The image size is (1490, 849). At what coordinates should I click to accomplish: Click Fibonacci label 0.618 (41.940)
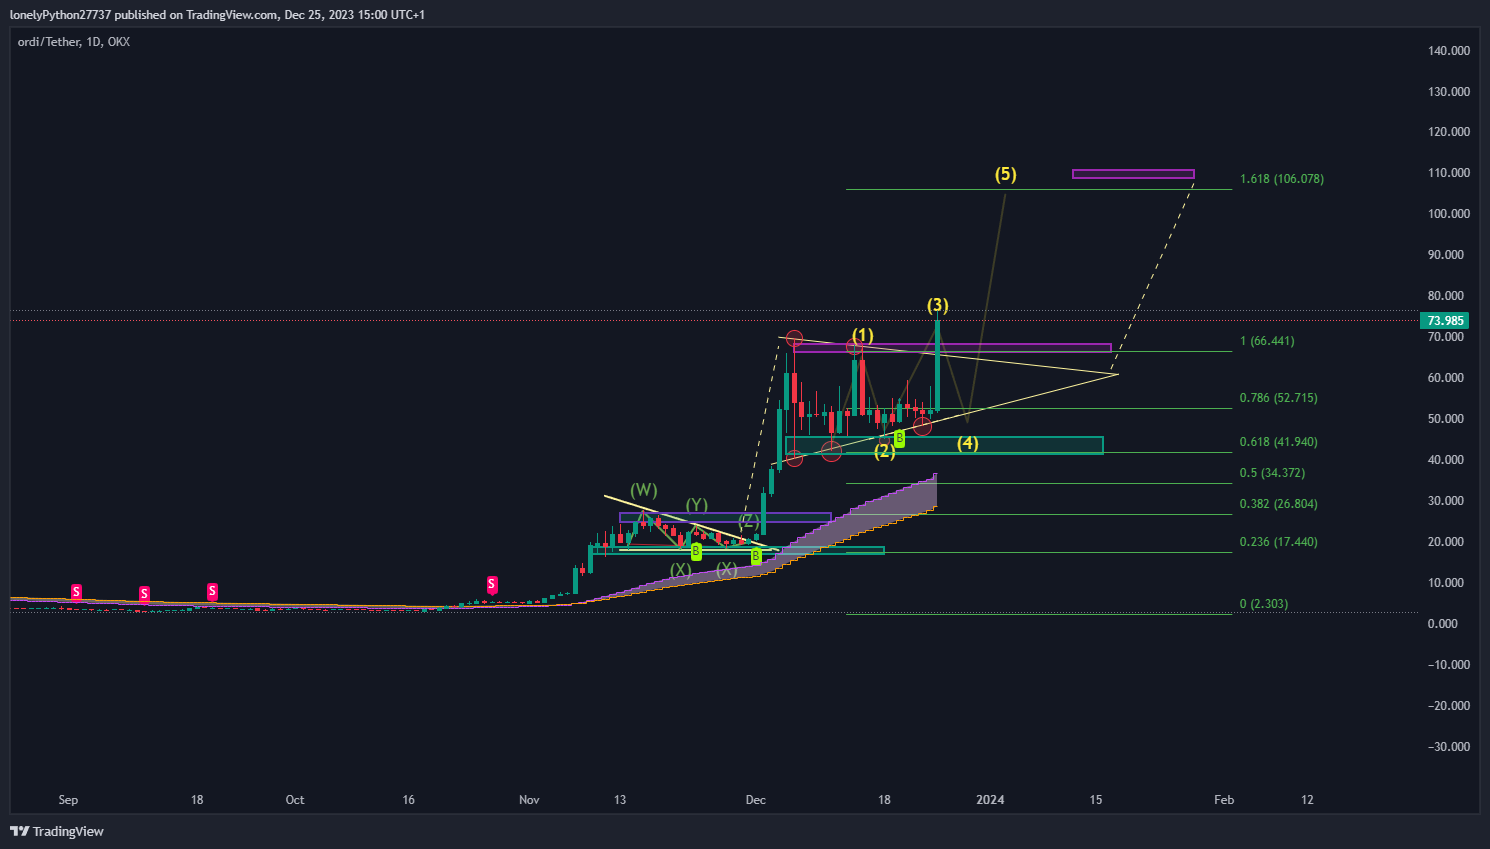pos(1279,442)
